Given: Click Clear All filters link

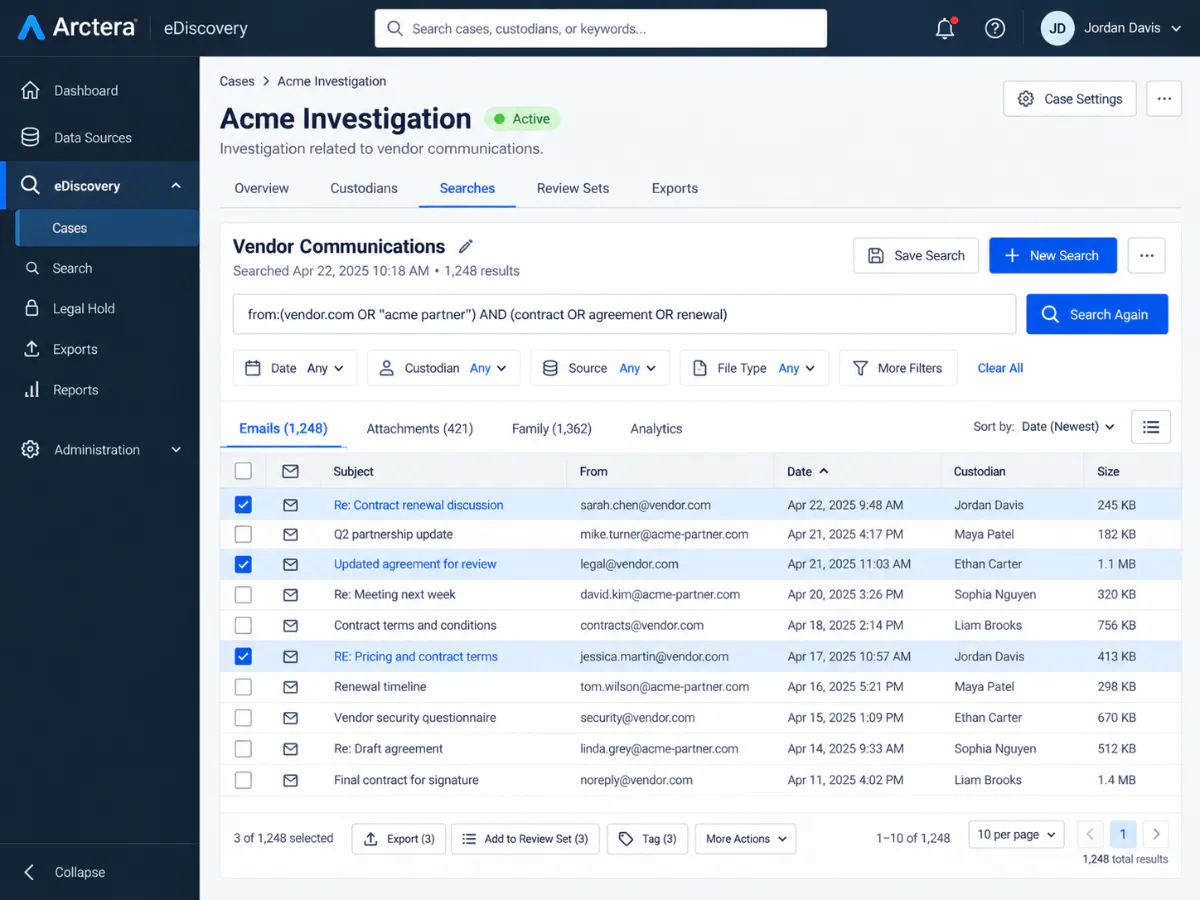Looking at the screenshot, I should (1000, 368).
